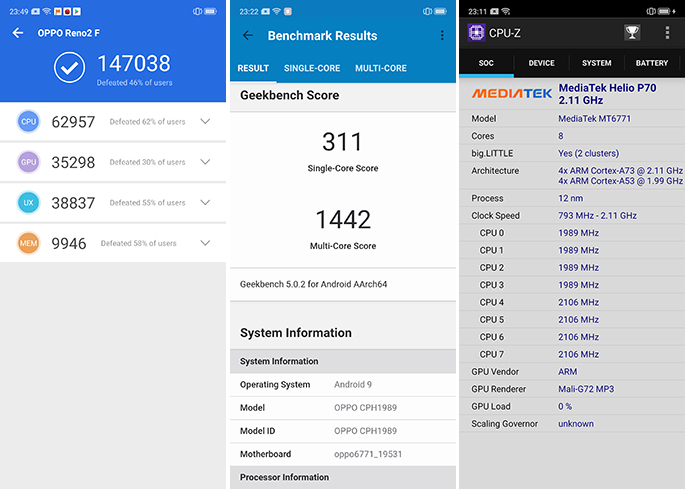685x489 pixels.
Task: Tap the teal UX score icon
Action: pos(28,202)
